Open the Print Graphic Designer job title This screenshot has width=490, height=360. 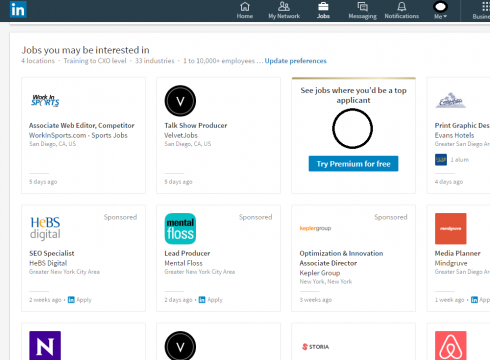pos(462,125)
